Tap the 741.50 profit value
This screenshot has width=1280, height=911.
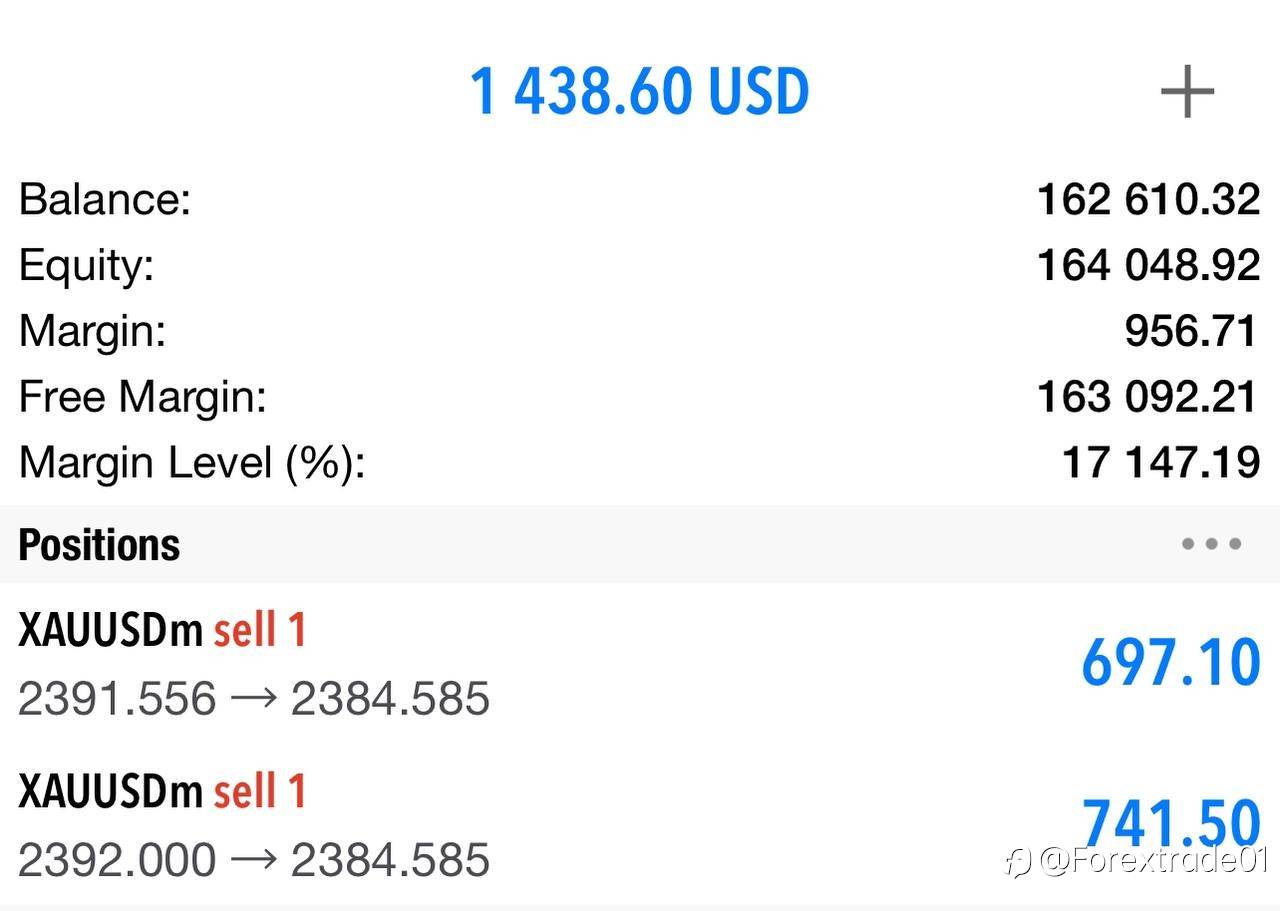pyautogui.click(x=1171, y=822)
